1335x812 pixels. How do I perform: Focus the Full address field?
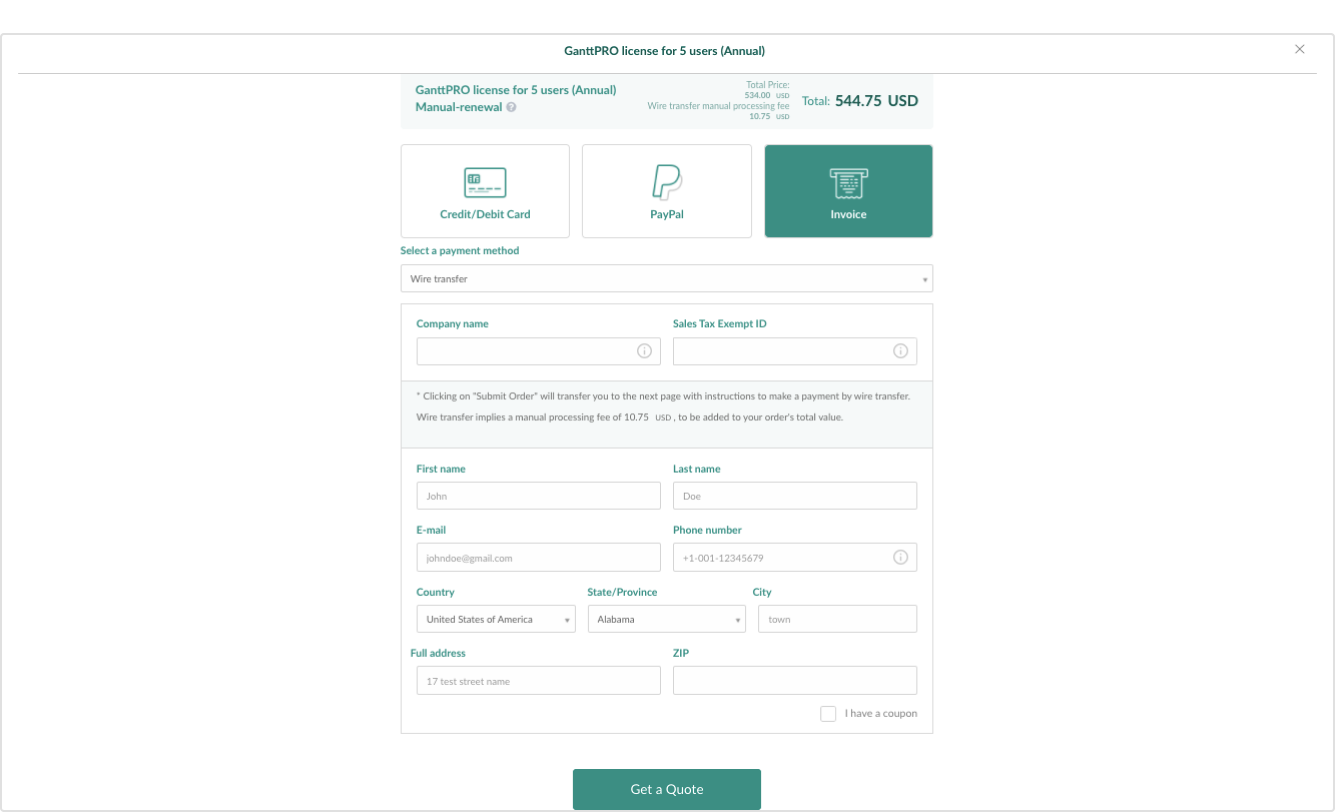(539, 681)
